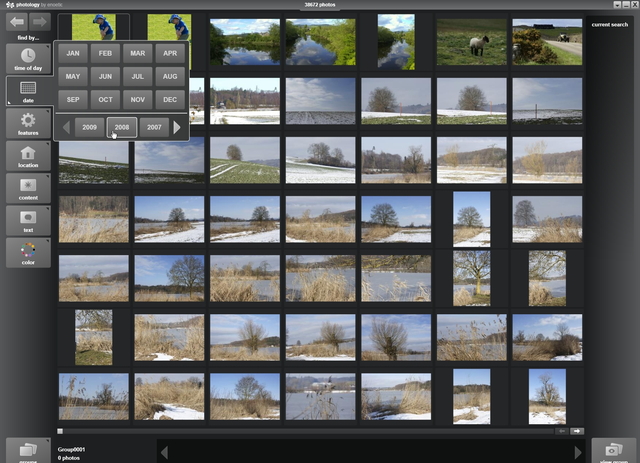Viewport: 640px width, 463px height.
Task: Select year 2007
Action: tap(153, 128)
